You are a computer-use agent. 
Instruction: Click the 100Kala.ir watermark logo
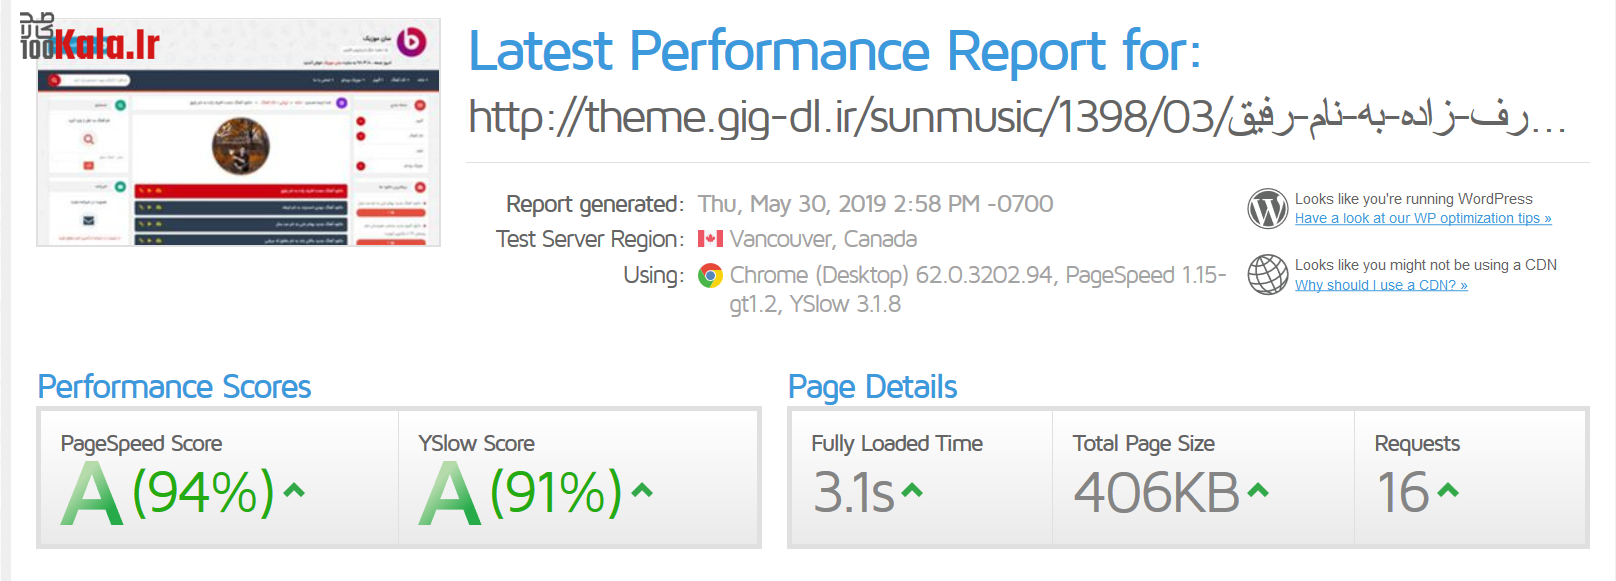90,42
